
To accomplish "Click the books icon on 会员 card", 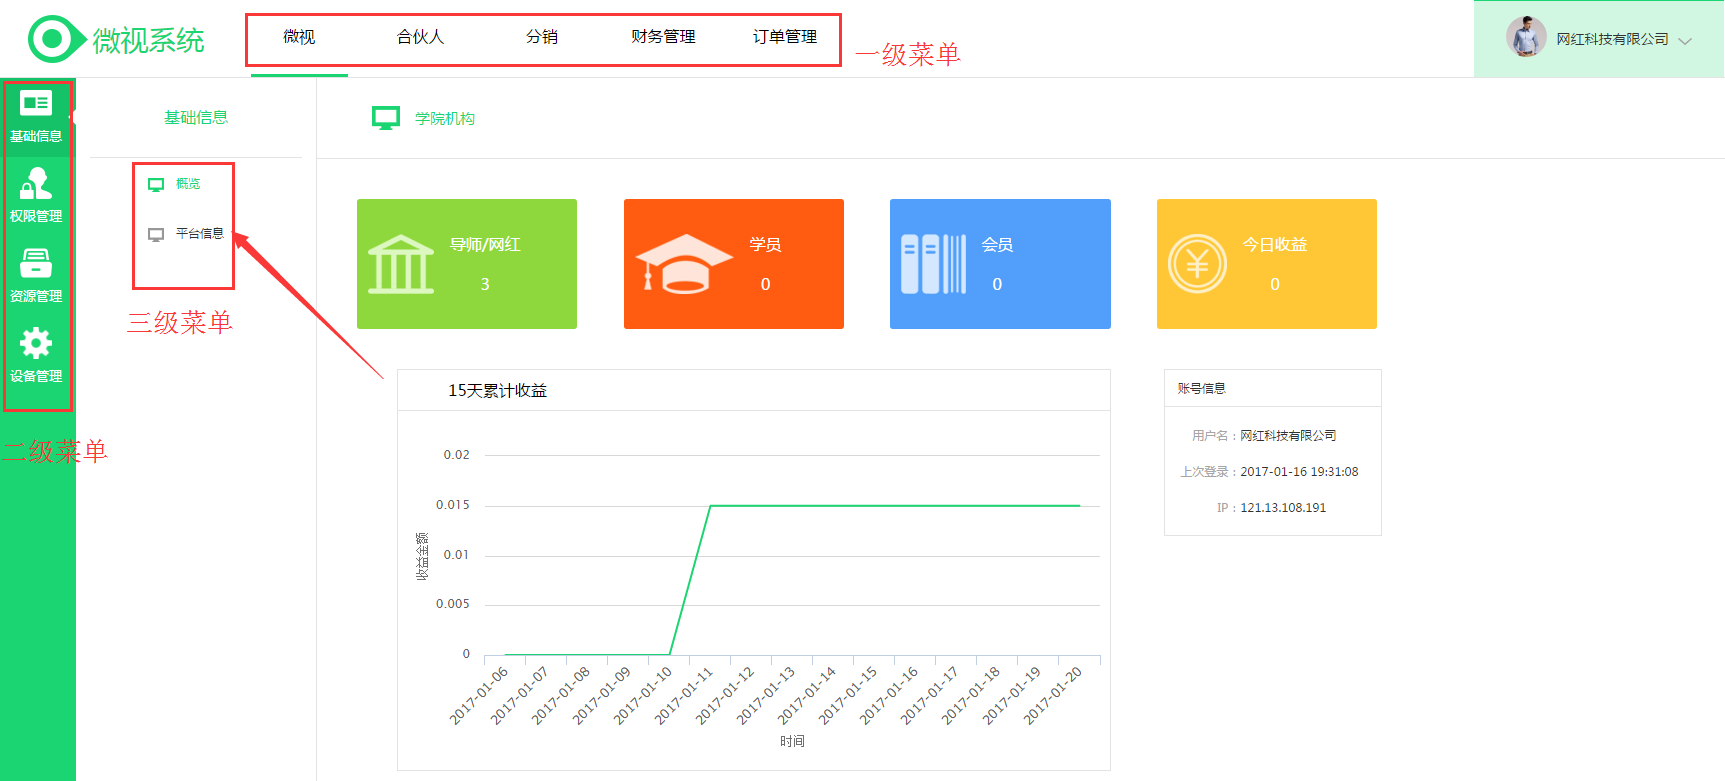I will tap(934, 264).
